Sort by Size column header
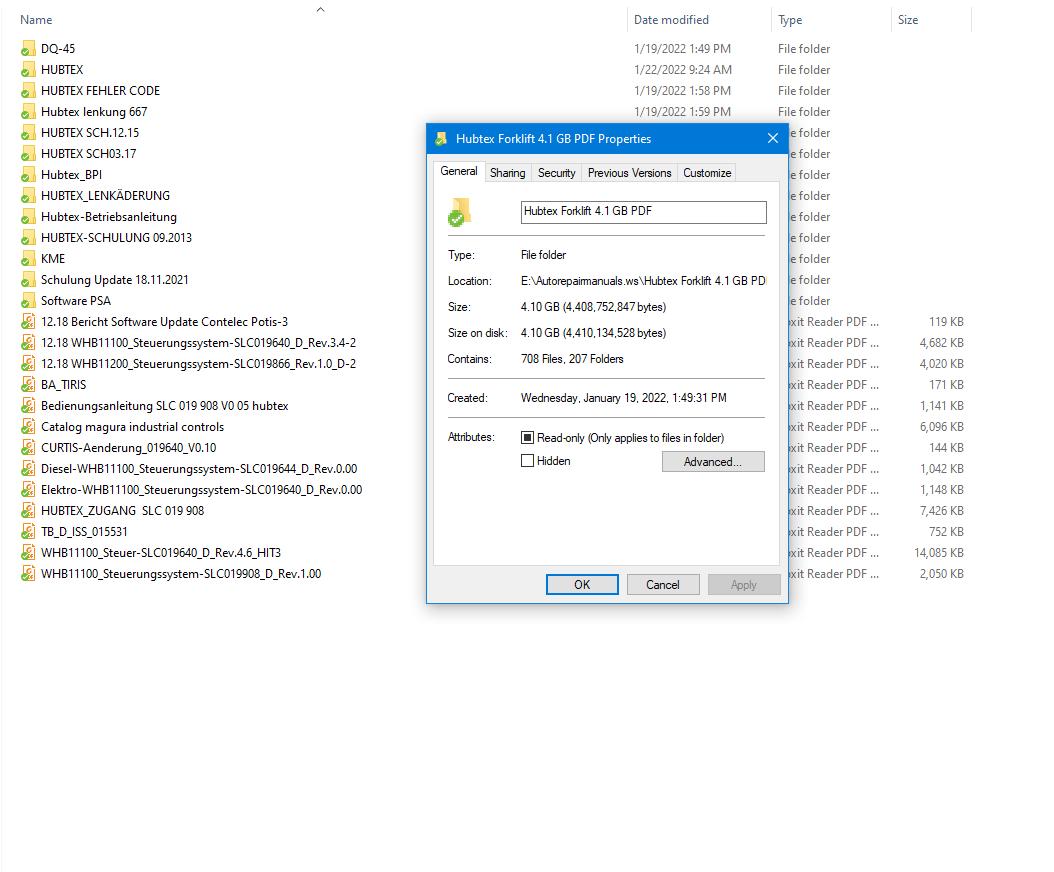Image resolution: width=1054 pixels, height=872 pixels. coord(907,20)
